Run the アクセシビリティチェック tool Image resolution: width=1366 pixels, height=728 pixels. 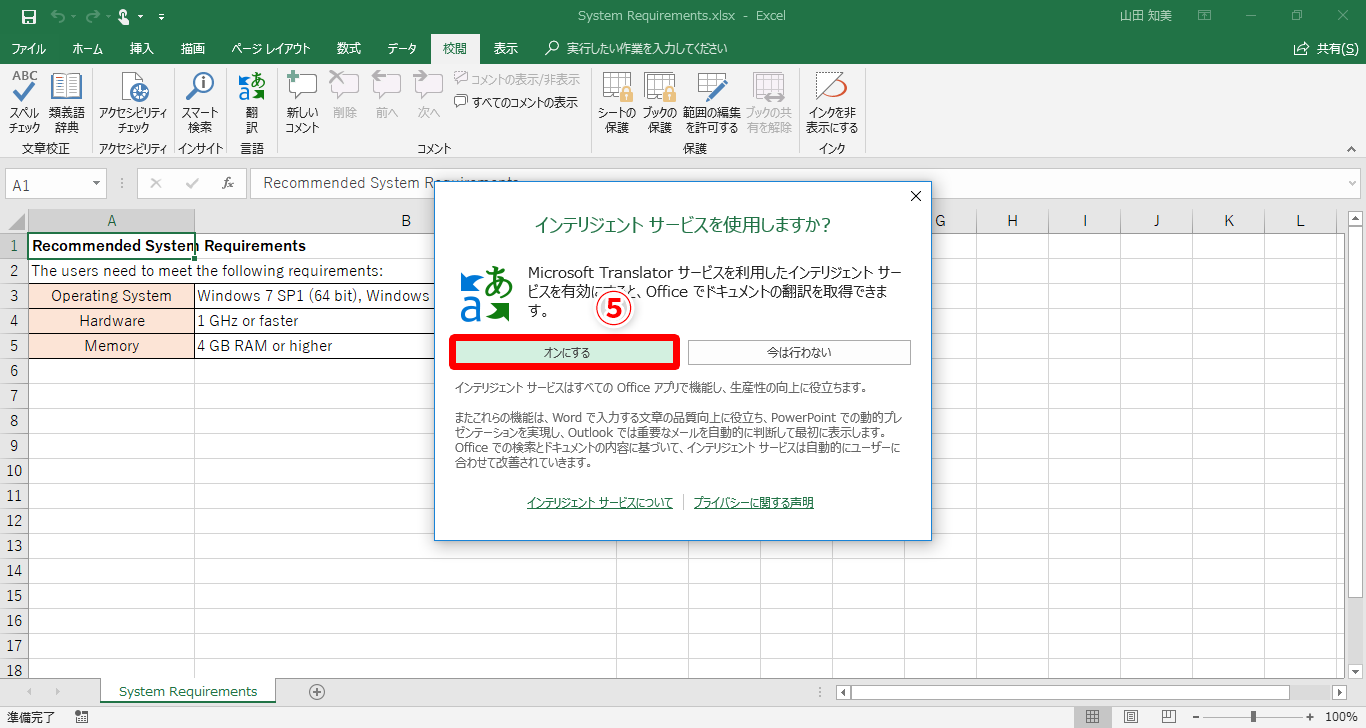133,102
